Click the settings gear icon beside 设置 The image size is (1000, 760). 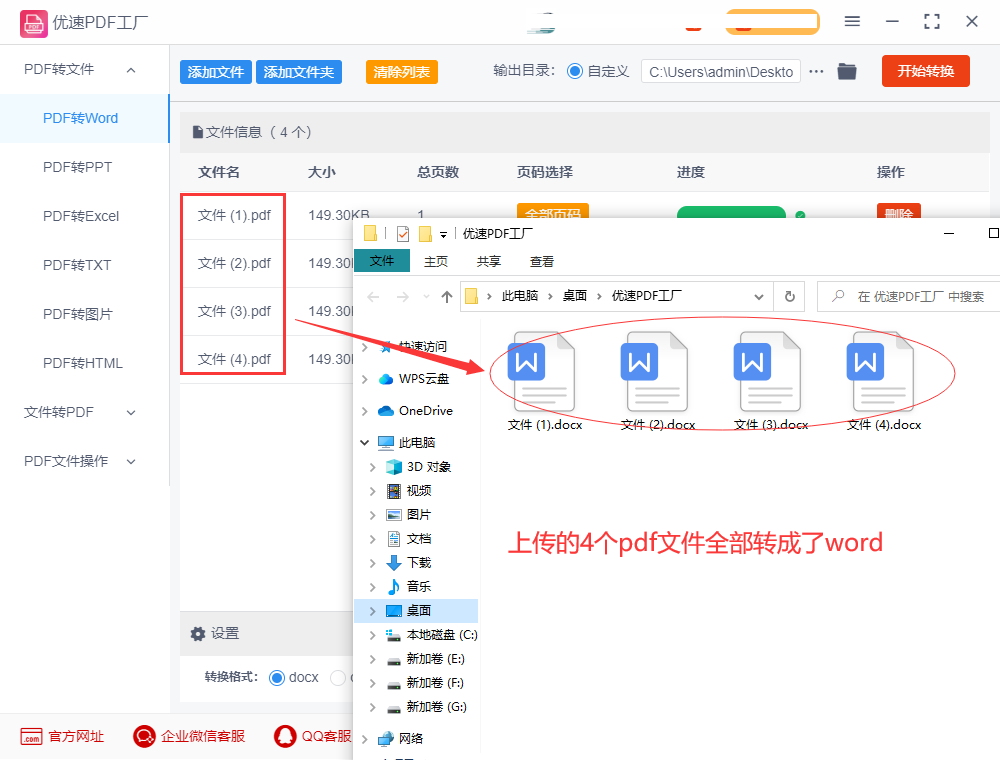click(198, 634)
